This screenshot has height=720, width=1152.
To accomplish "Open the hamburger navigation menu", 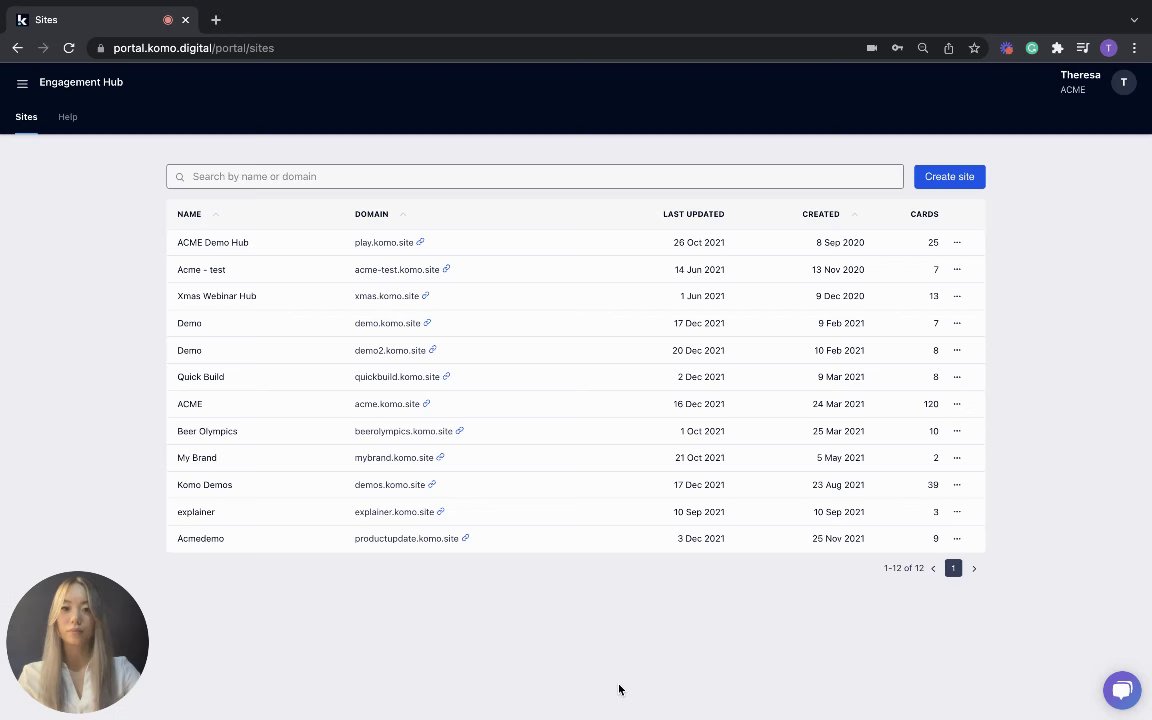I will click(22, 84).
